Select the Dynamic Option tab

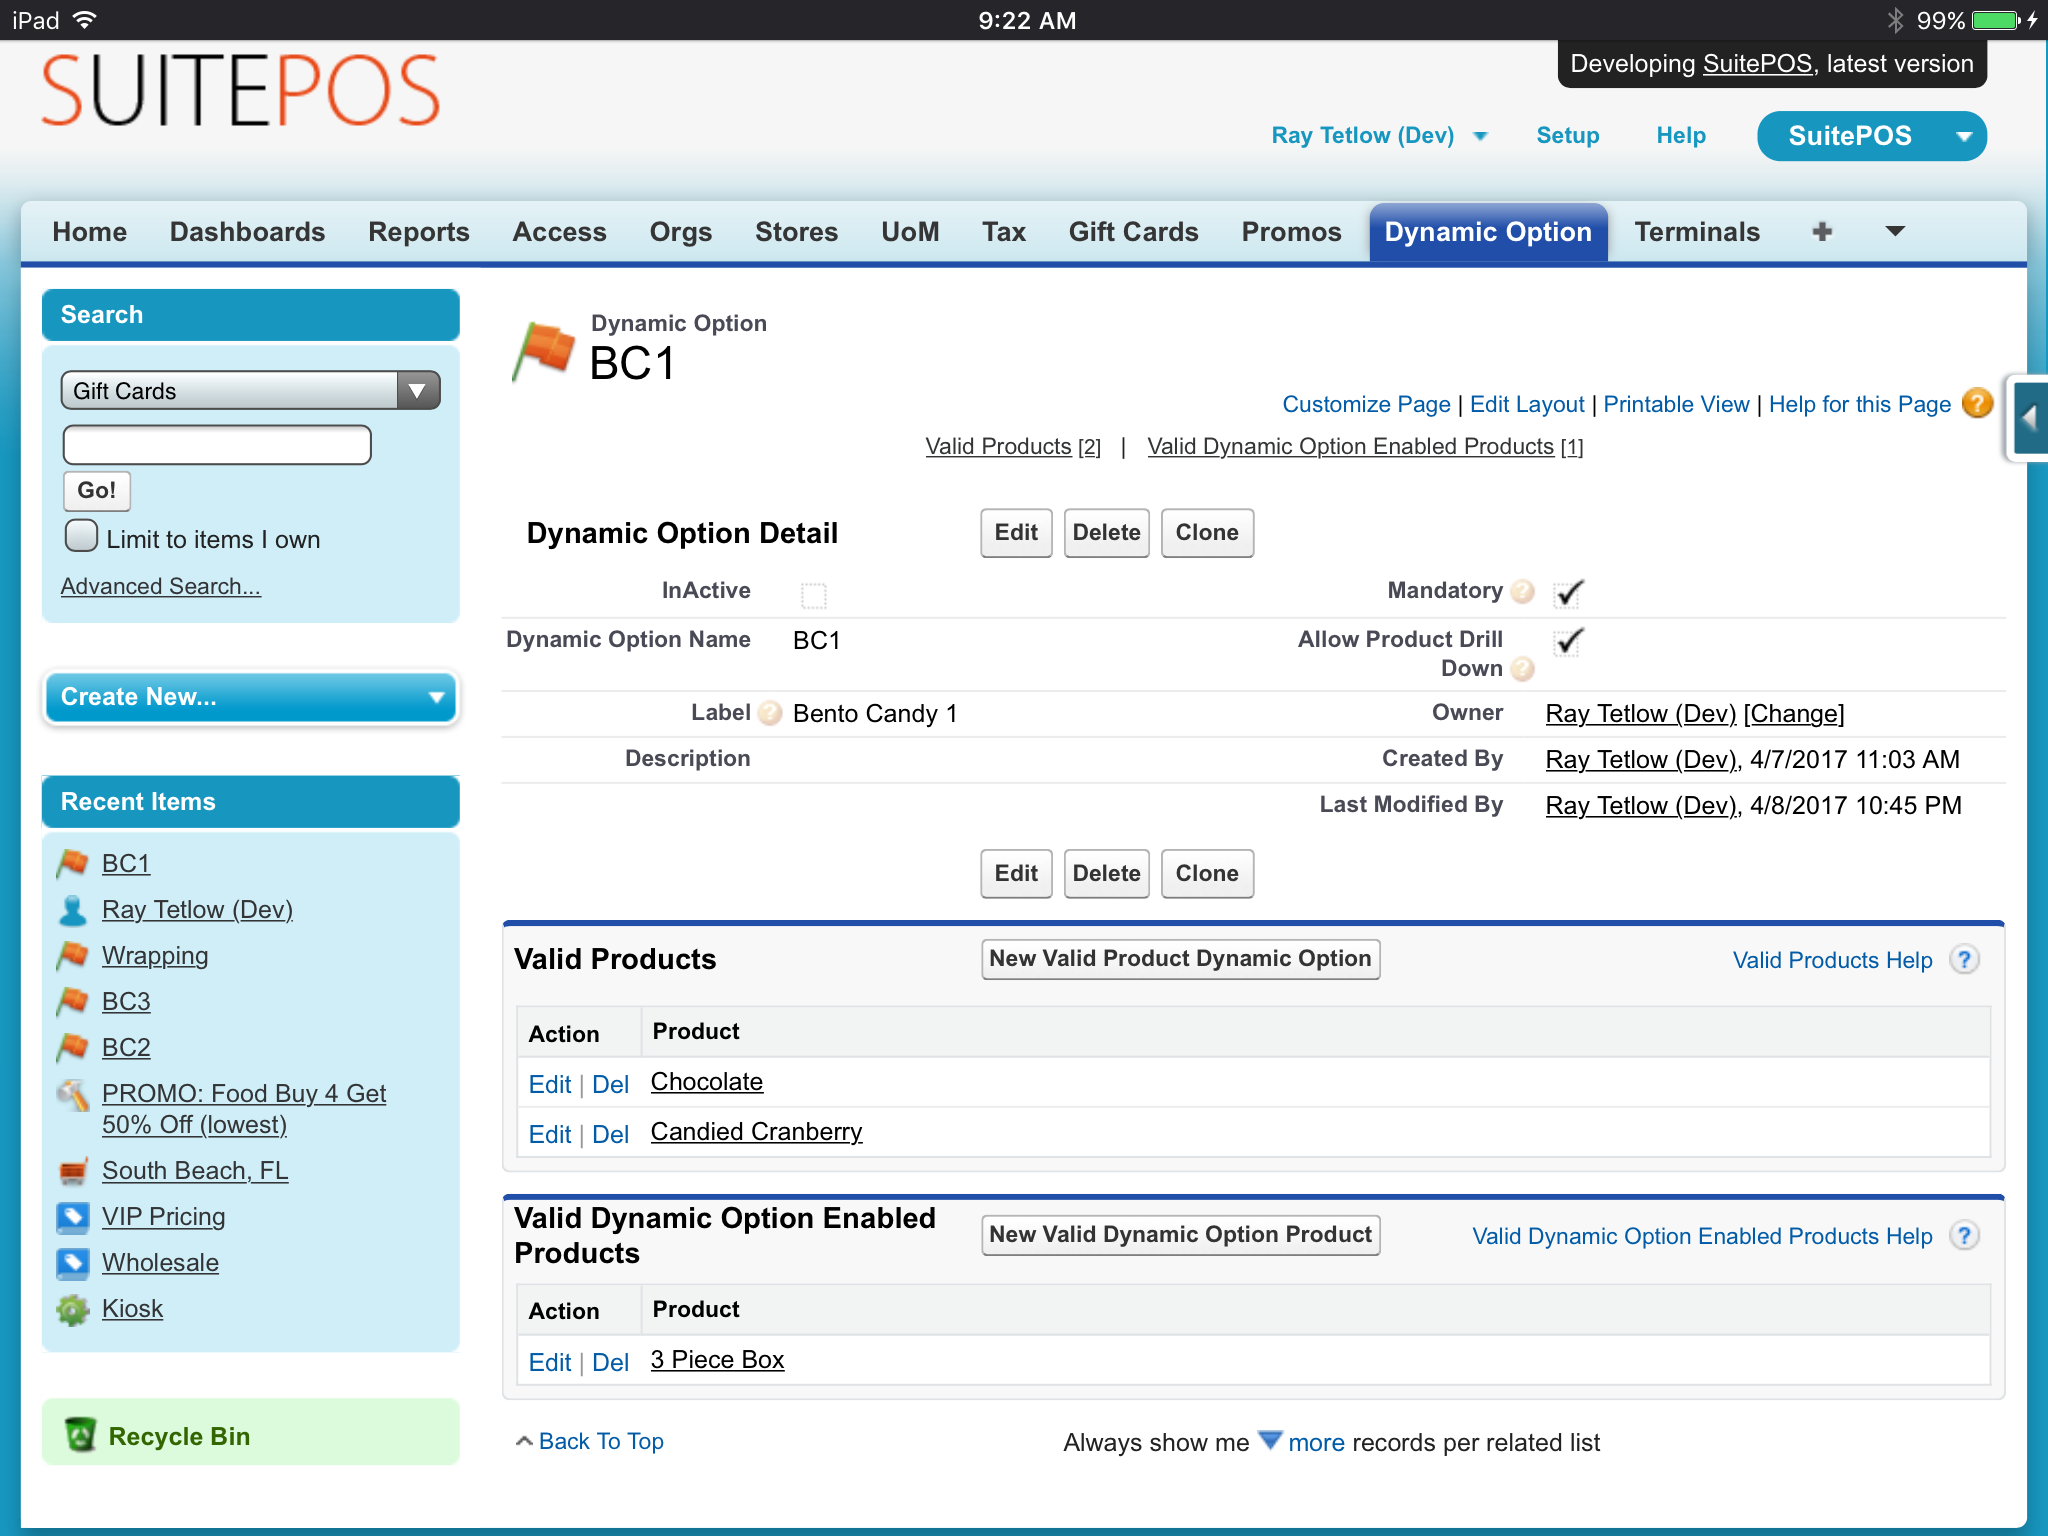click(x=1485, y=232)
